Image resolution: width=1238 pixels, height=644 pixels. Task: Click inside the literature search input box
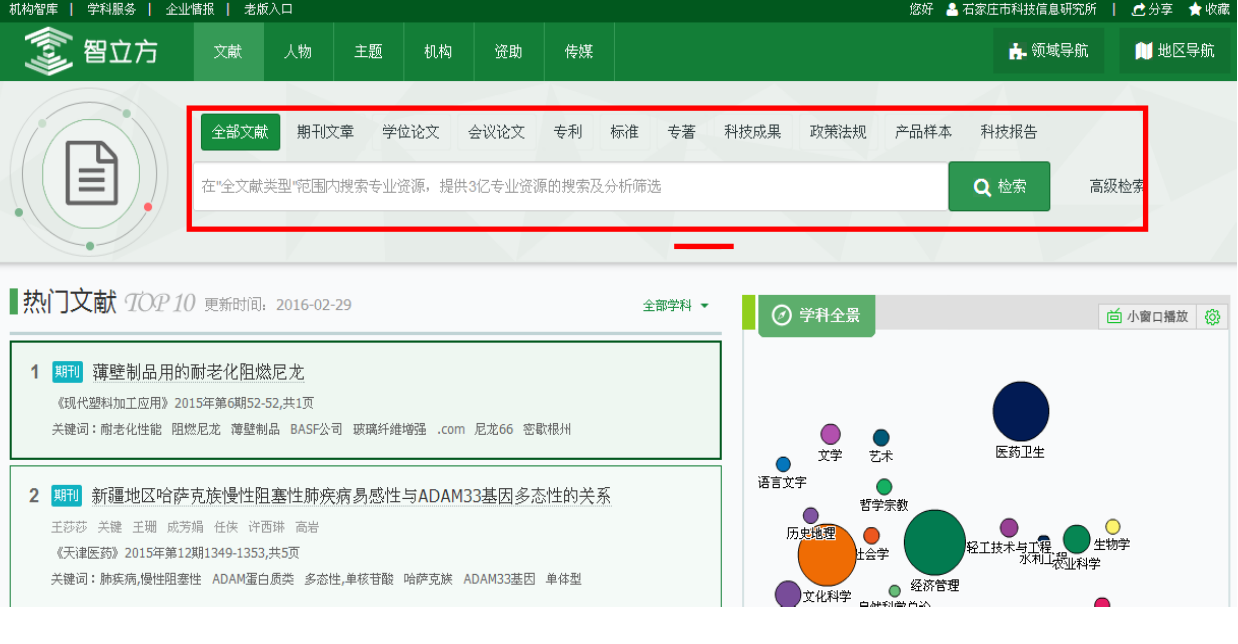tap(570, 187)
